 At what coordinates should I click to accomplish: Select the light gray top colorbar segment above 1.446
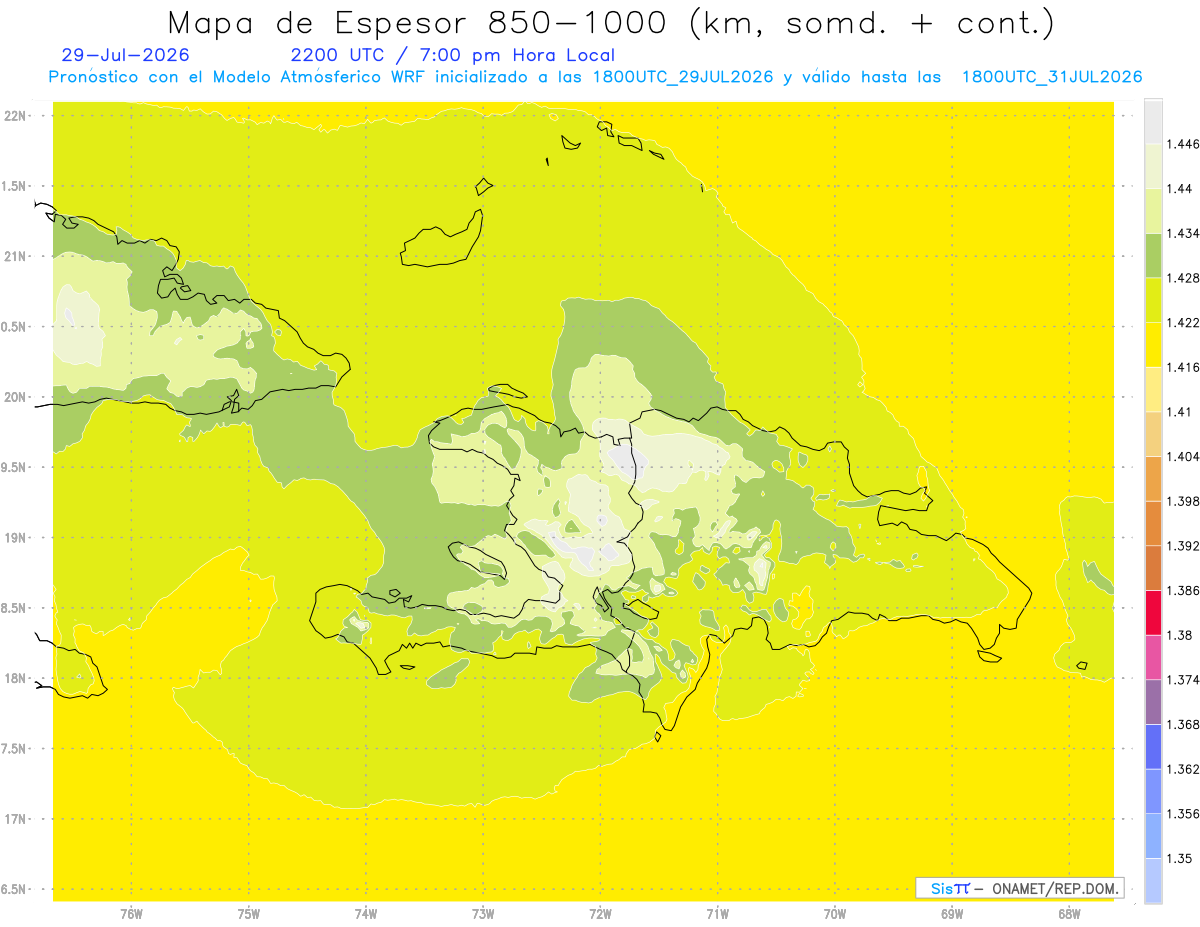click(1153, 122)
